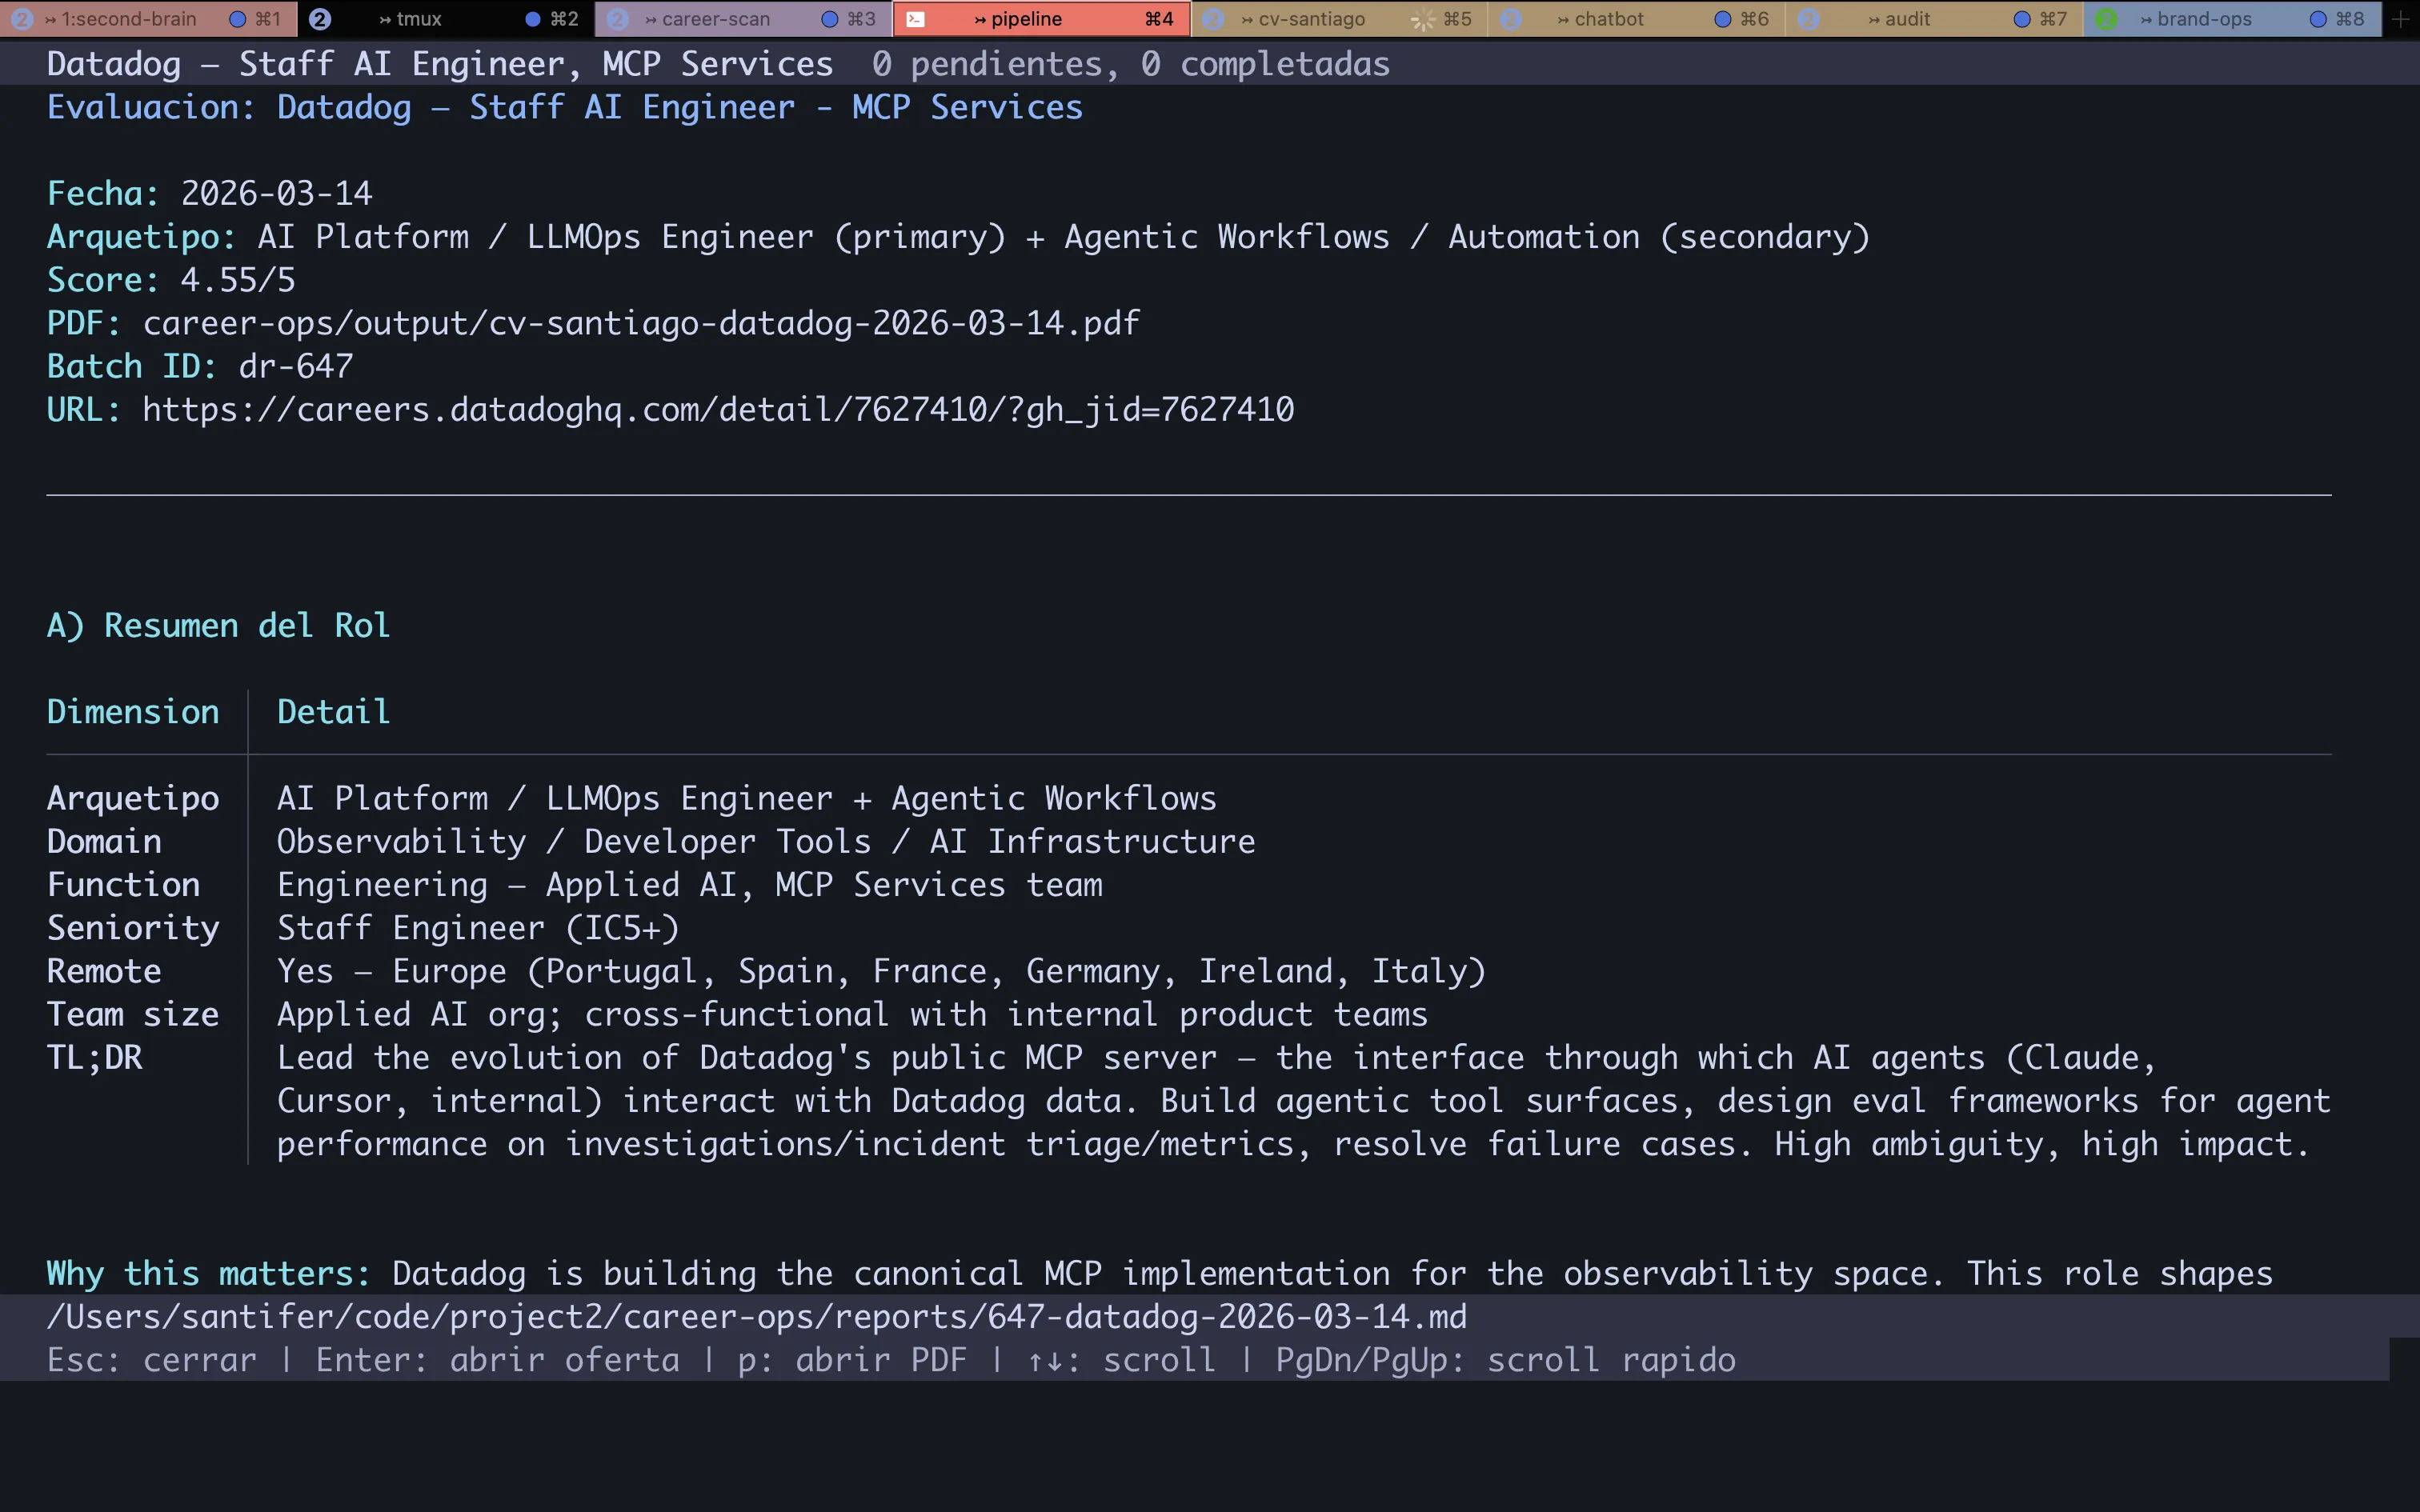
Task: Click the cv-santiago-datadog PDF path
Action: [x=640, y=323]
